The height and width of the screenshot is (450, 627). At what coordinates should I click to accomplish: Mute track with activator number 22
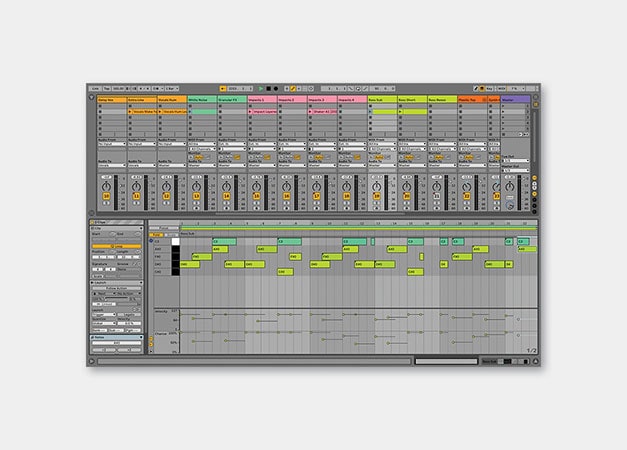tap(467, 196)
